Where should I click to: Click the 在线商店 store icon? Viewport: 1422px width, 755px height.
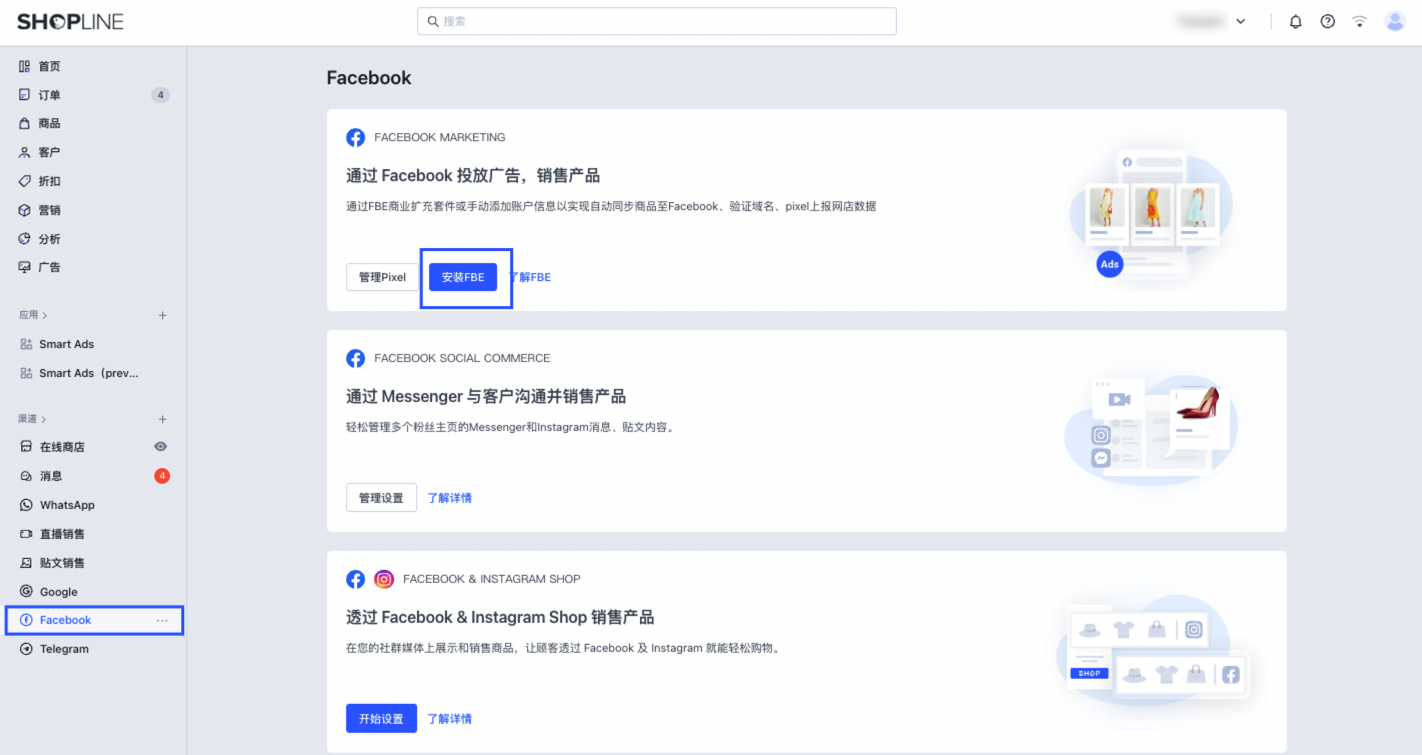(x=26, y=447)
